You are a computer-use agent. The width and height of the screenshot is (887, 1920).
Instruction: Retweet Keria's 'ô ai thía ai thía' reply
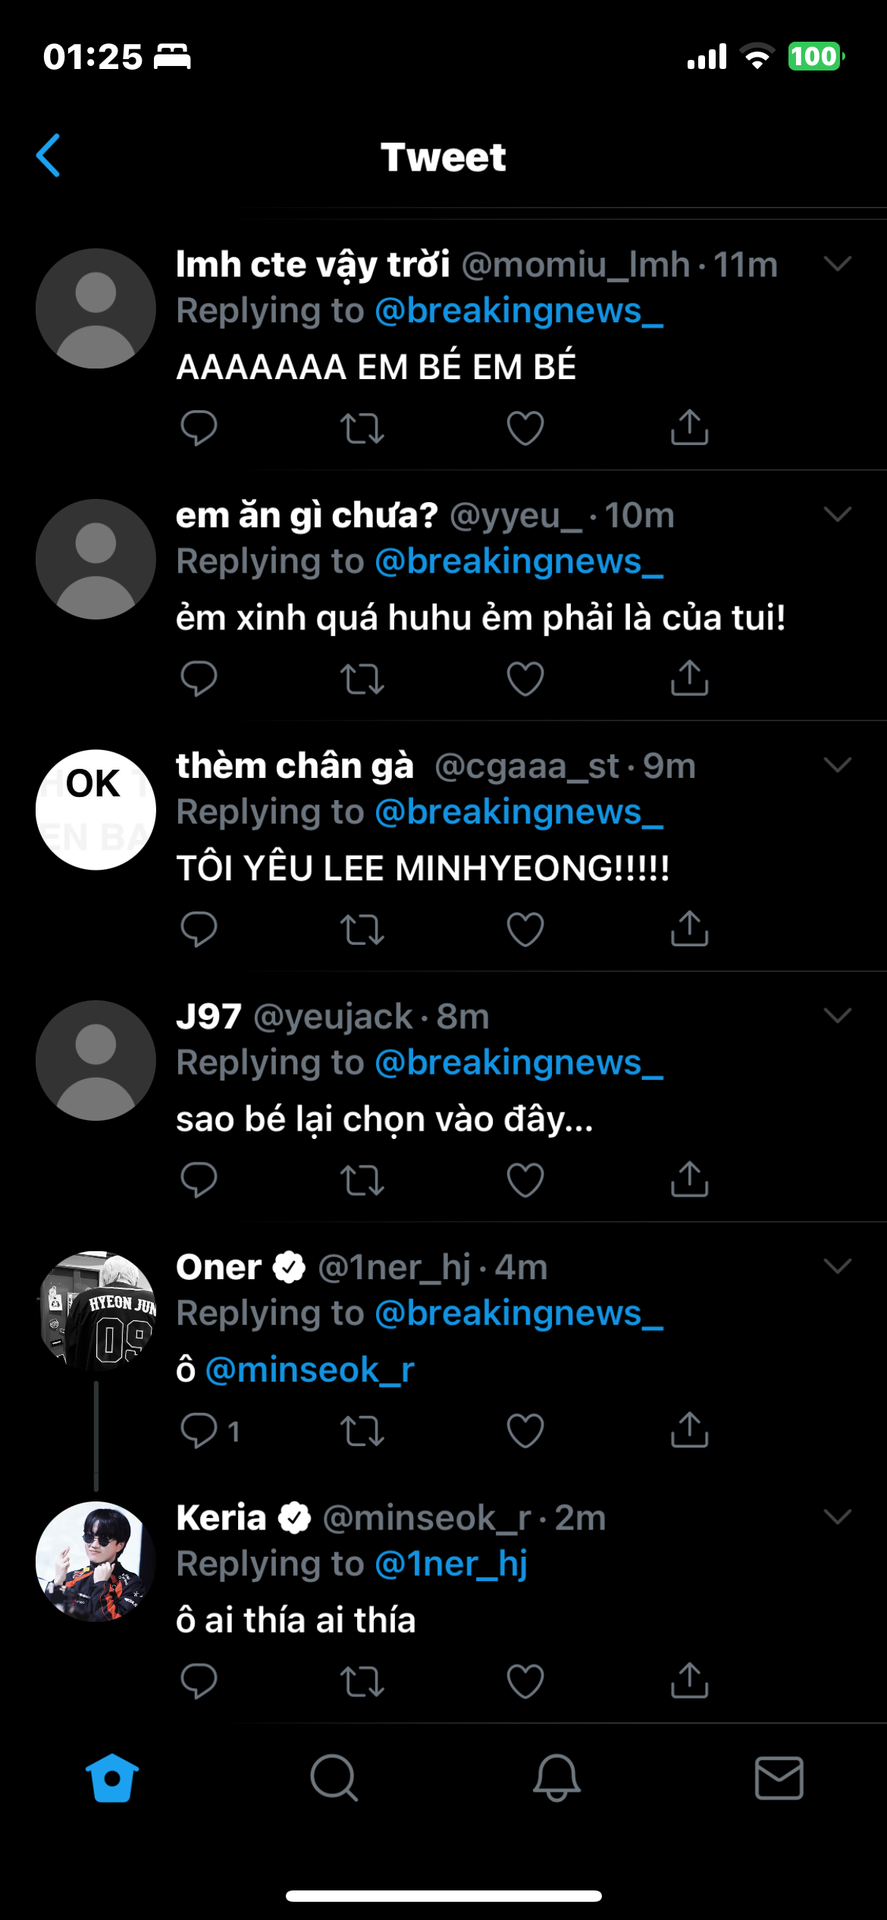pos(362,1681)
